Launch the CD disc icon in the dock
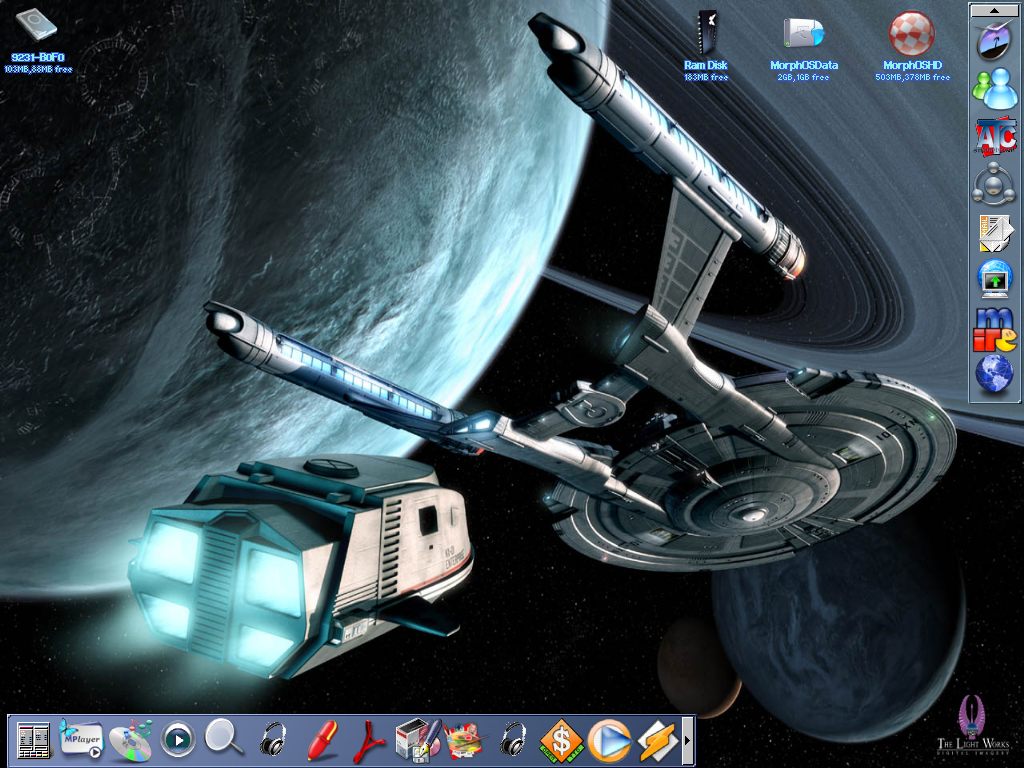Screen dimensions: 1024x768 click(131, 741)
